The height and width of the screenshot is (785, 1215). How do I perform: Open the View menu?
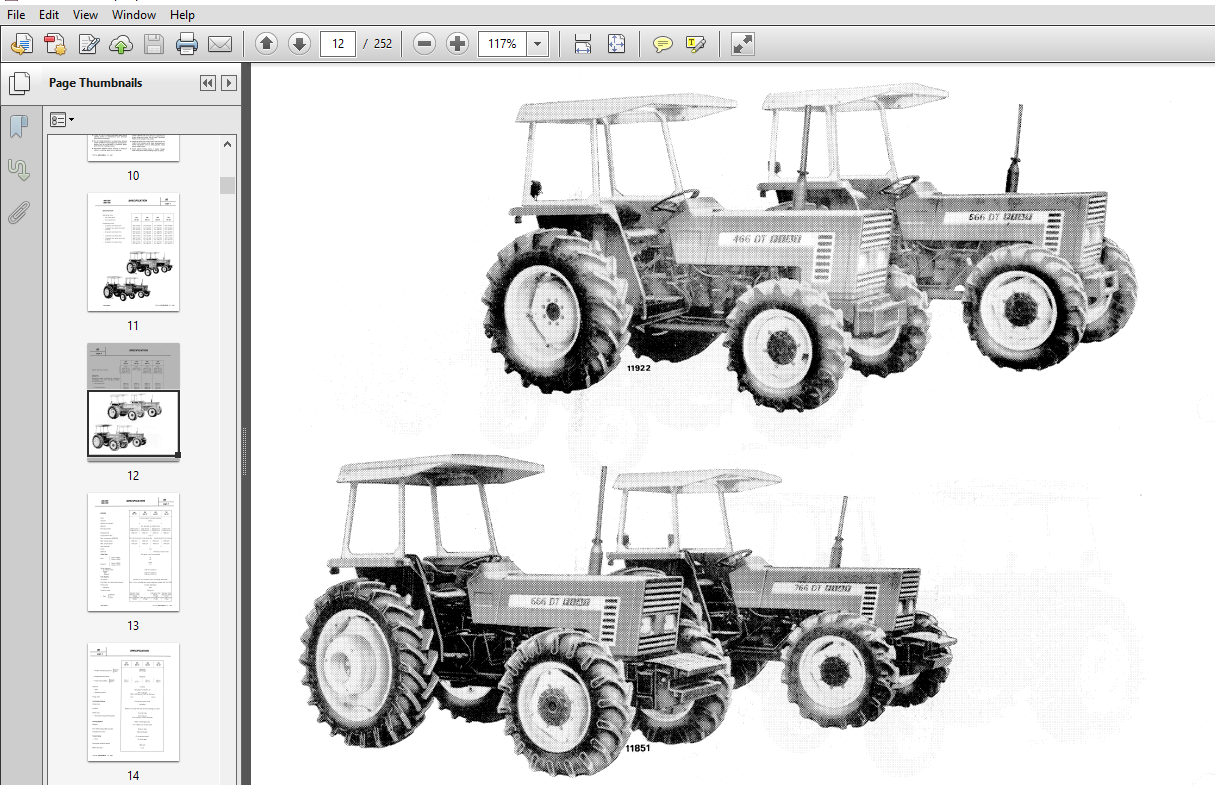coord(86,15)
